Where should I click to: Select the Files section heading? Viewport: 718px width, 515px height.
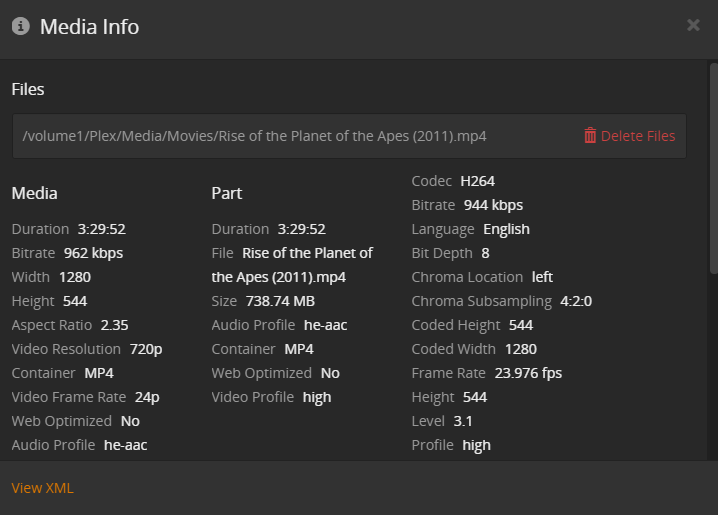[28, 89]
